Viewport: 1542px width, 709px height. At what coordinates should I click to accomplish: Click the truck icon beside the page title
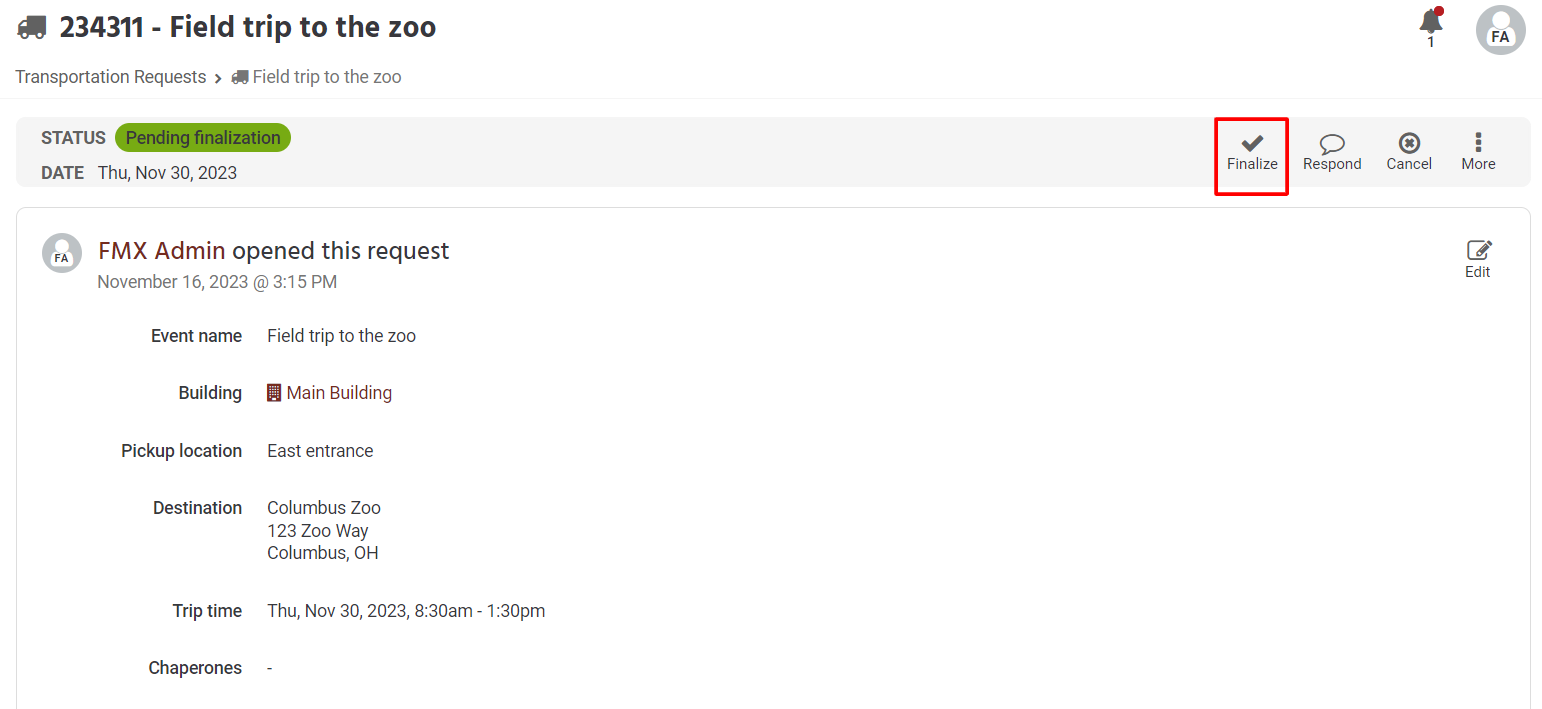[x=32, y=27]
